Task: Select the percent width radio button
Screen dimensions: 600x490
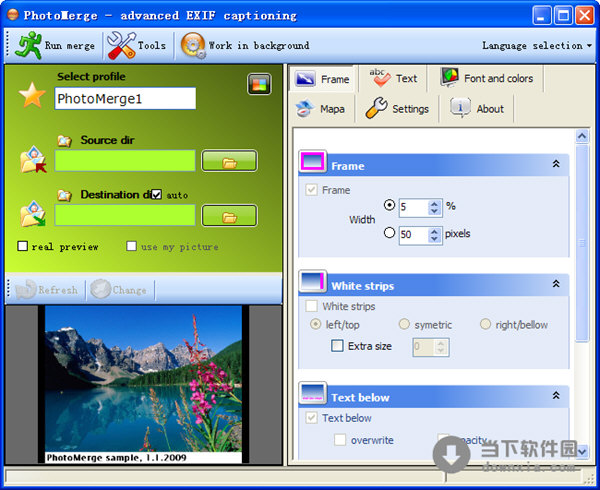Action: [390, 205]
